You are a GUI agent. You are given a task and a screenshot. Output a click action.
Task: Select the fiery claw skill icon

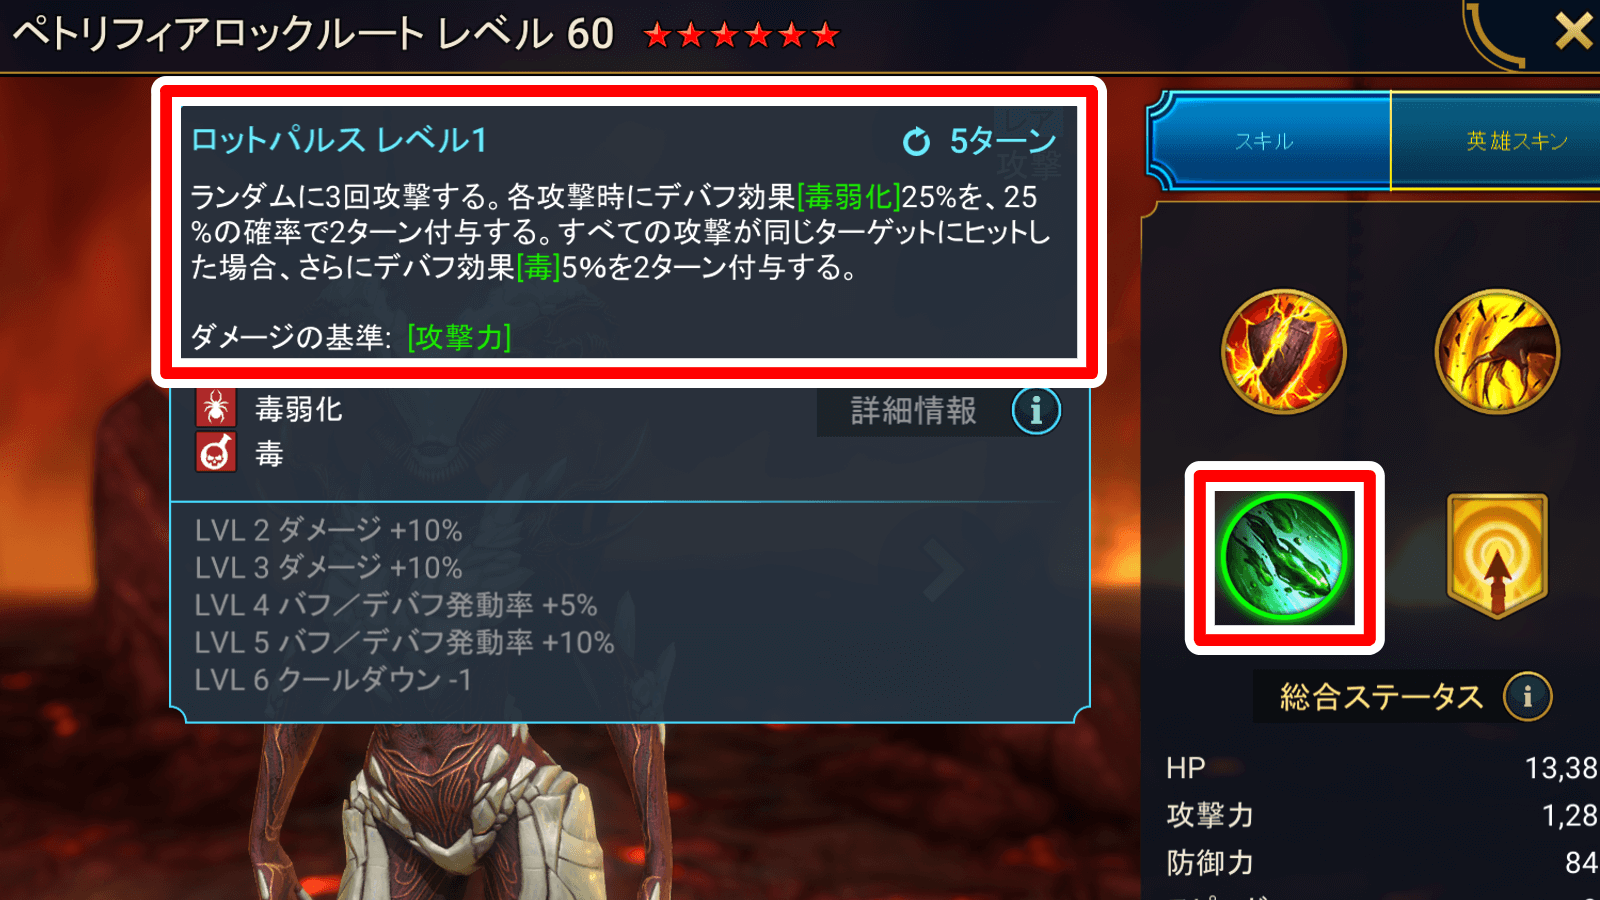1497,352
